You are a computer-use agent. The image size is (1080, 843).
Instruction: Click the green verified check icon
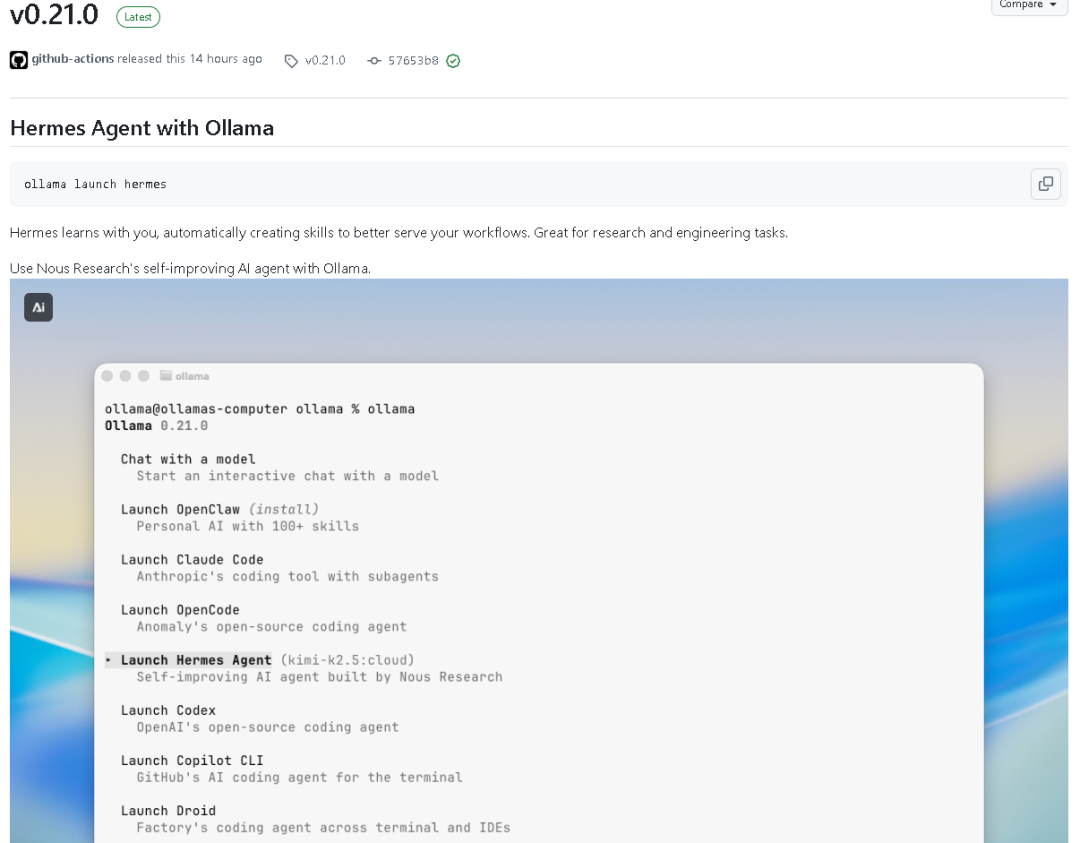453,61
